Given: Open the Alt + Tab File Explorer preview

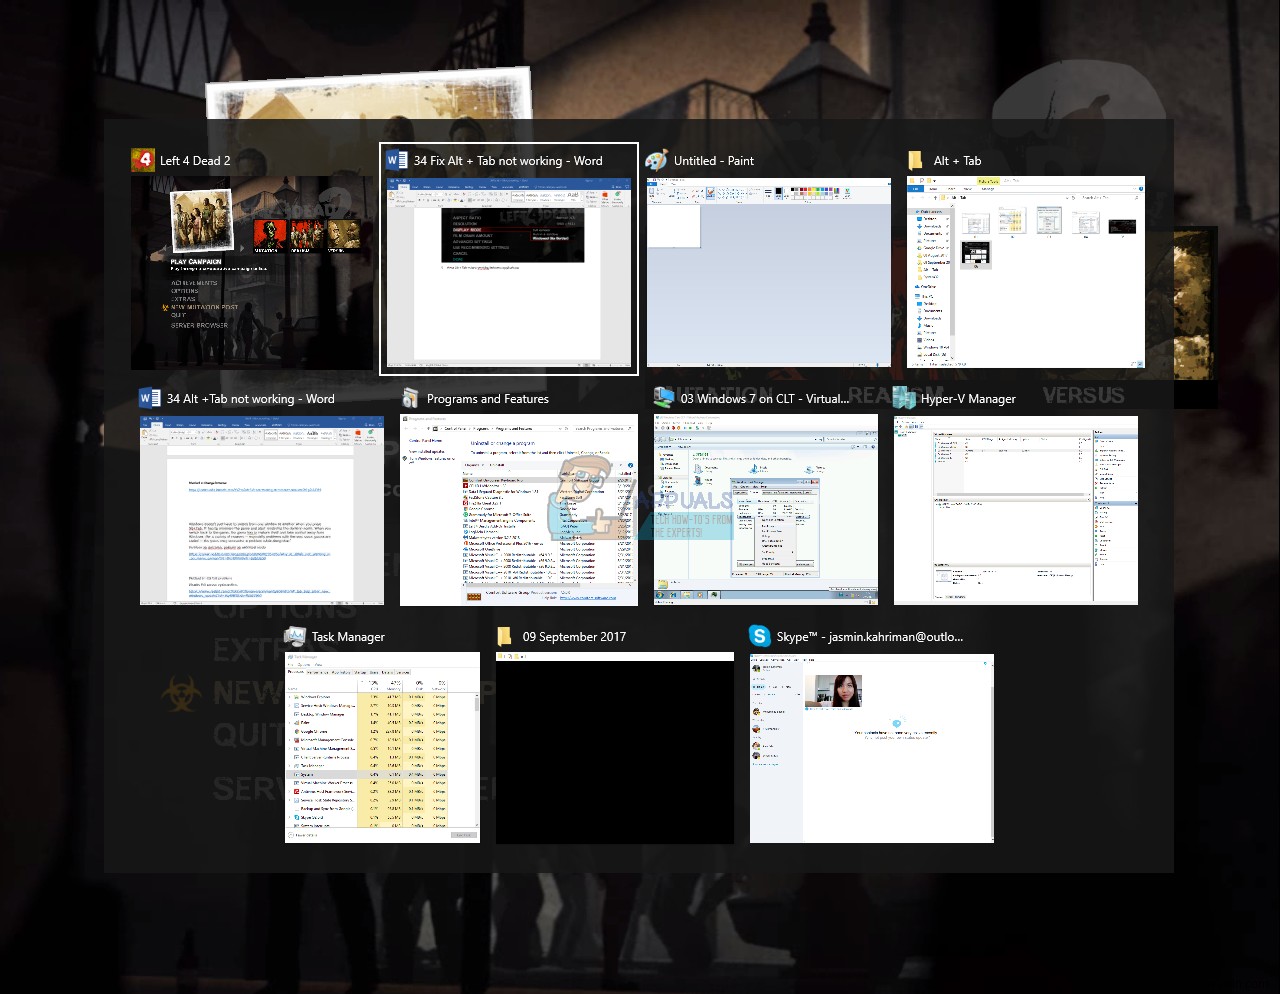Looking at the screenshot, I should pyautogui.click(x=1026, y=272).
